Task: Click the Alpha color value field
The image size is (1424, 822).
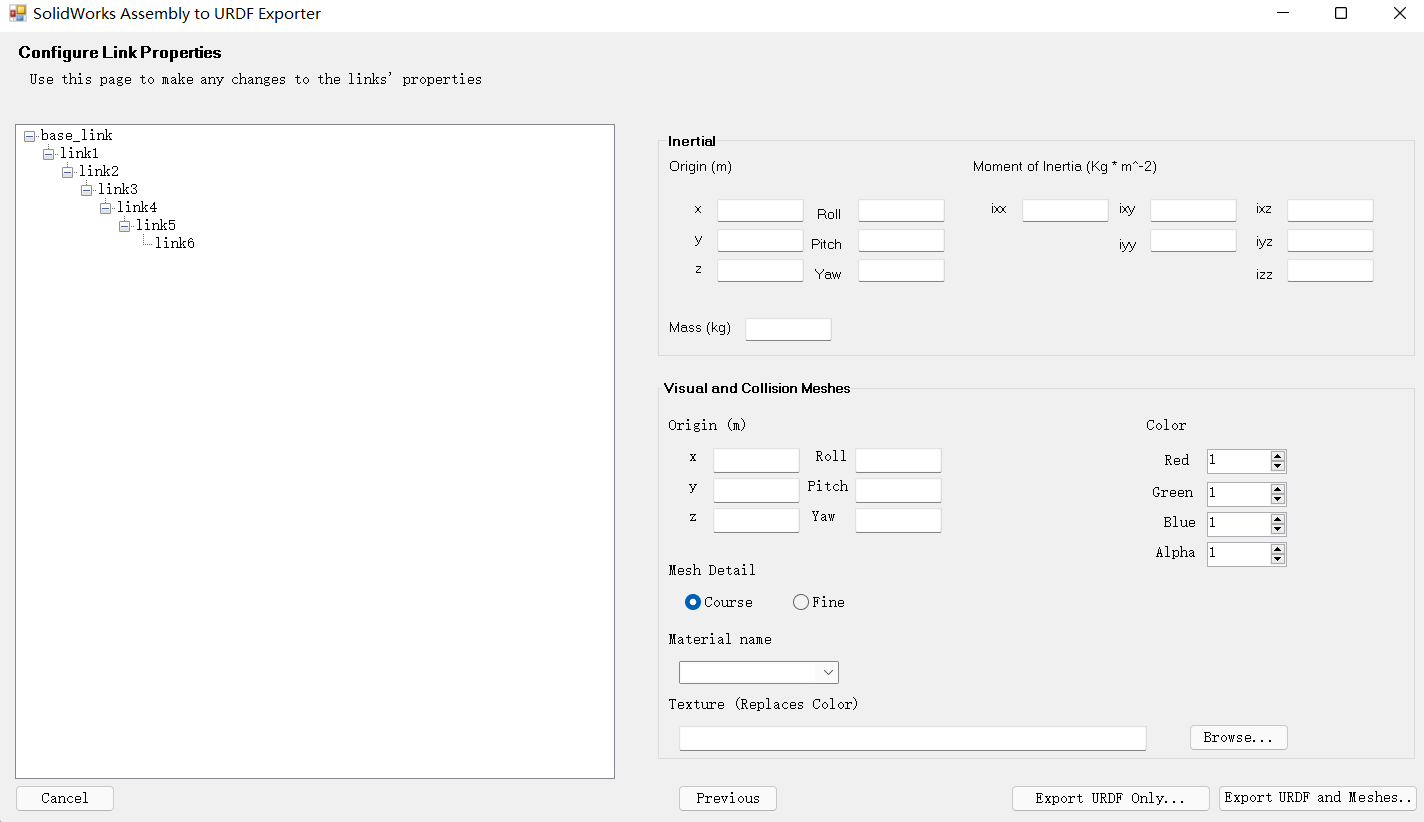Action: (x=1238, y=553)
